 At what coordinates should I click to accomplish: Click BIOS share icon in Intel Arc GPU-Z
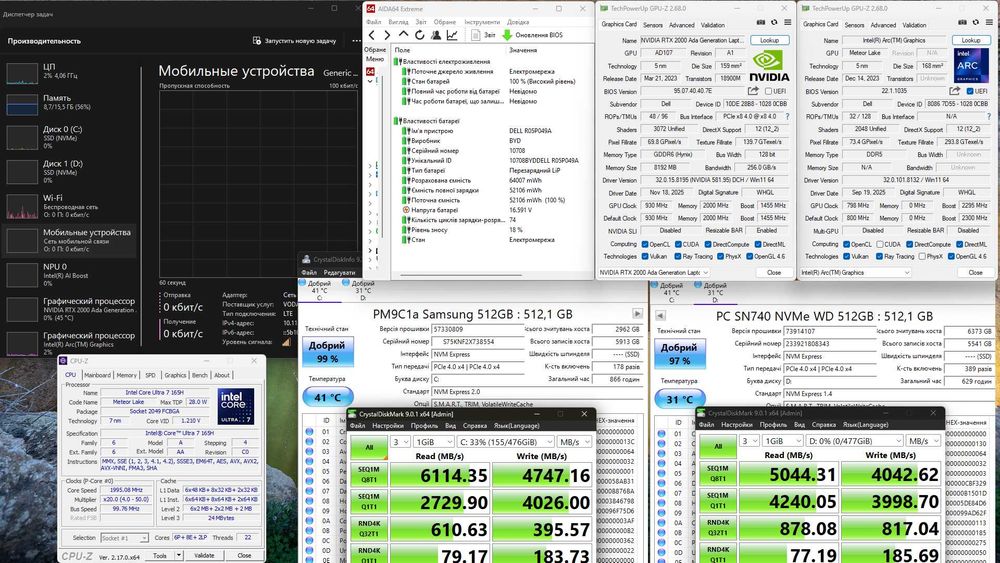955,91
